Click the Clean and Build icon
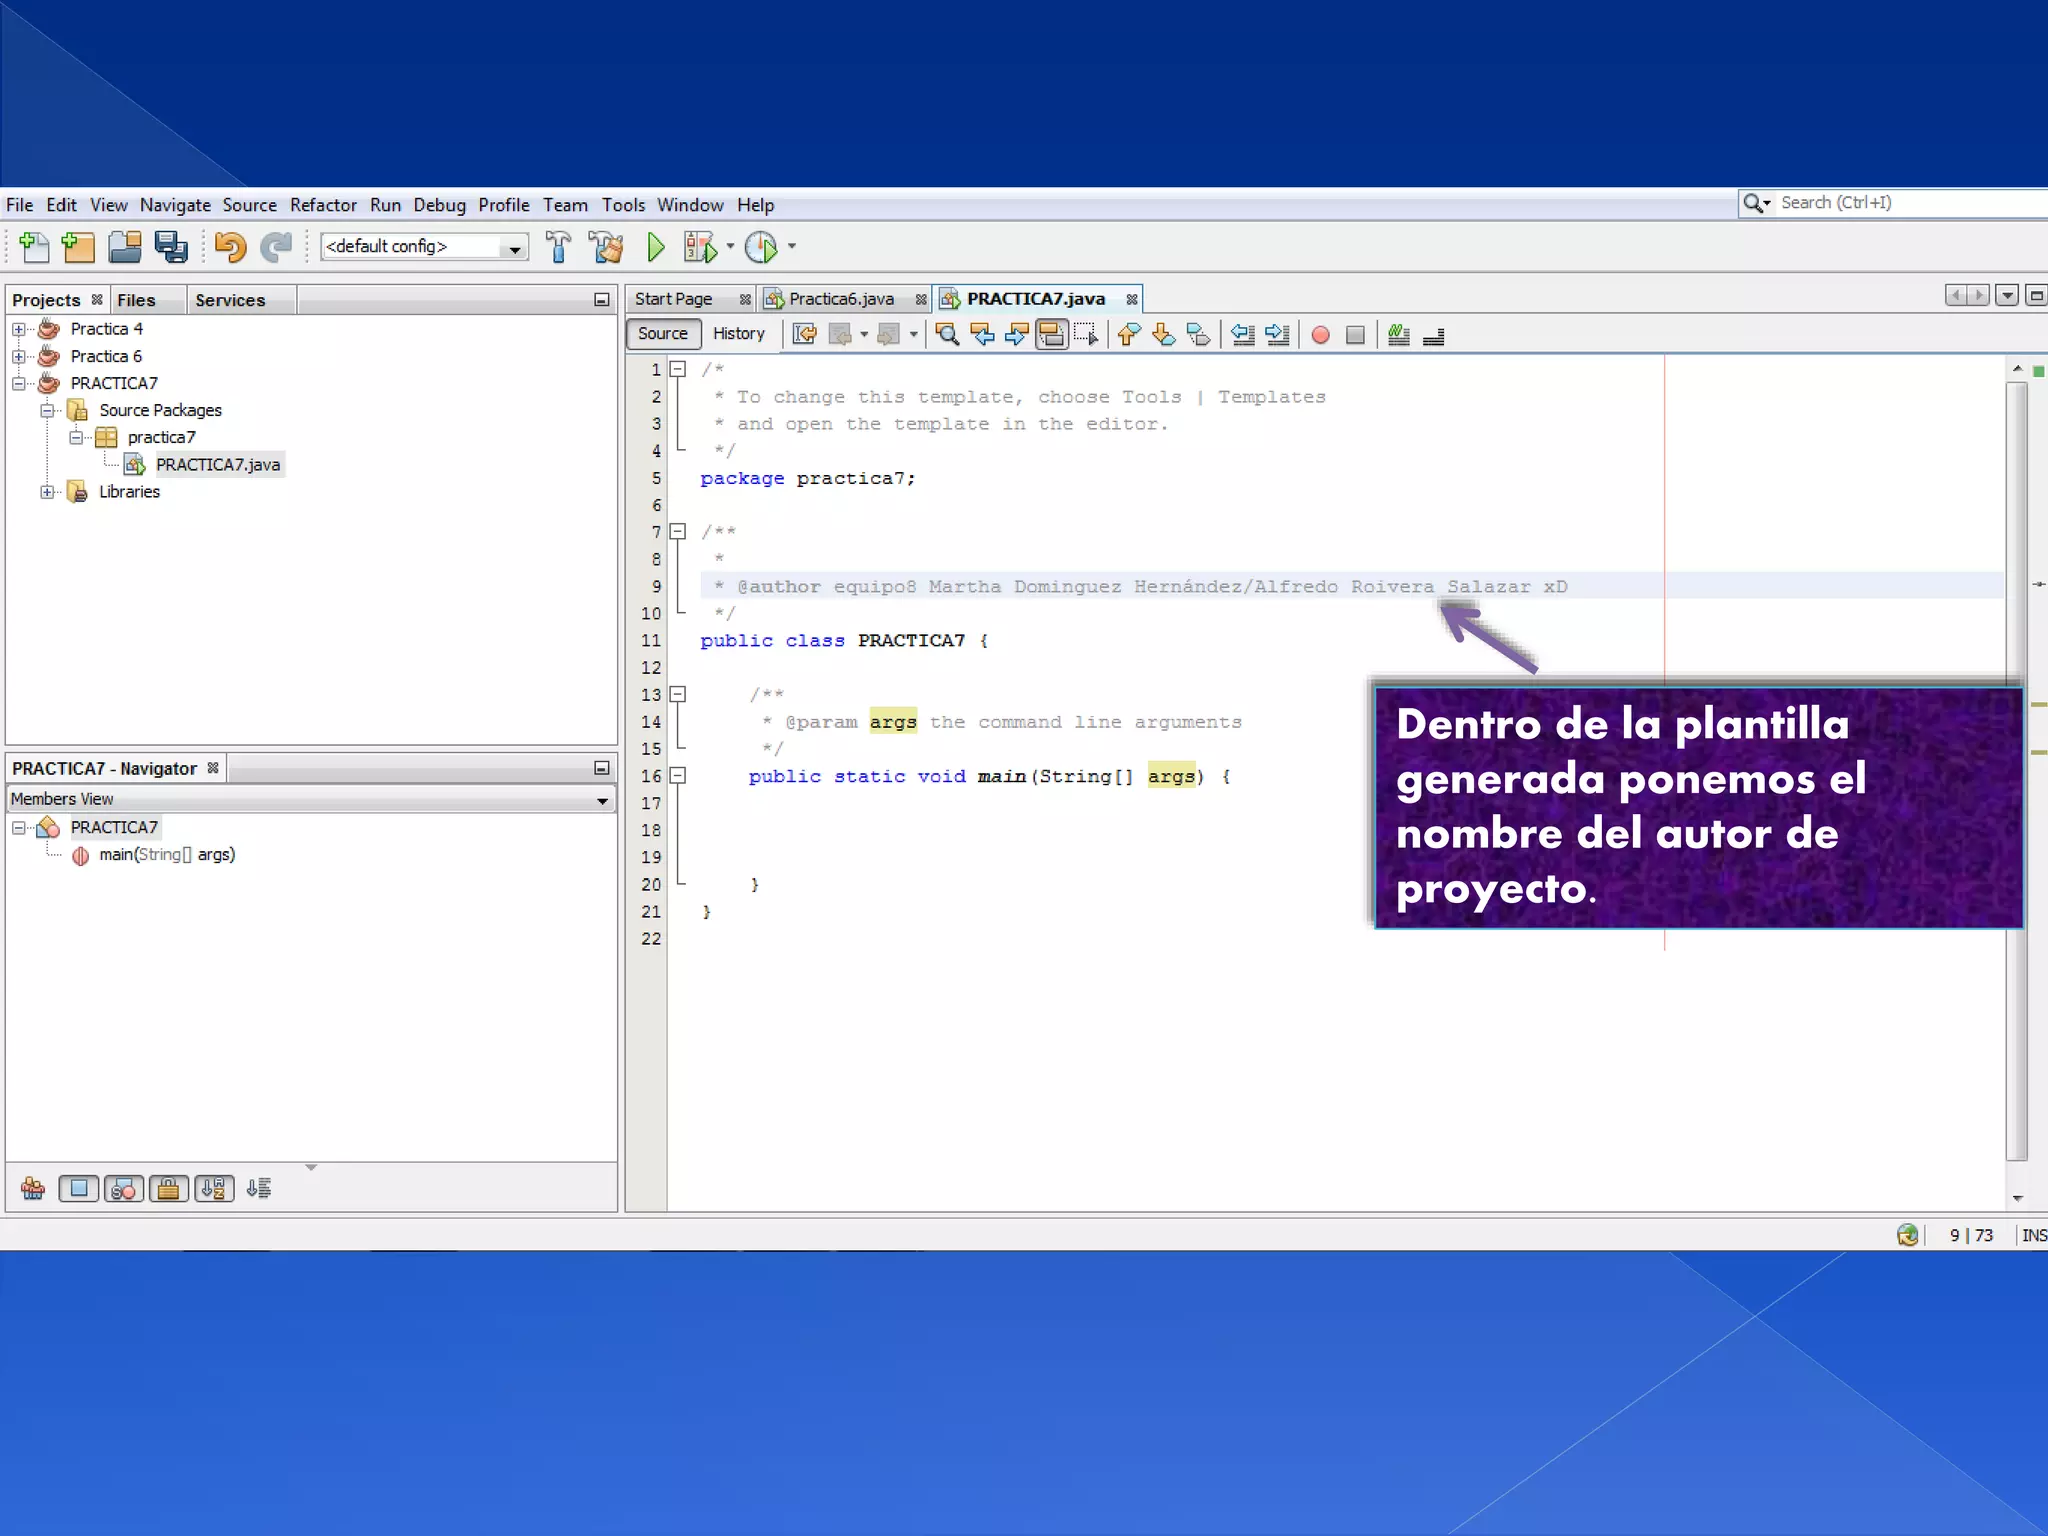The width and height of the screenshot is (2048, 1536). click(606, 247)
